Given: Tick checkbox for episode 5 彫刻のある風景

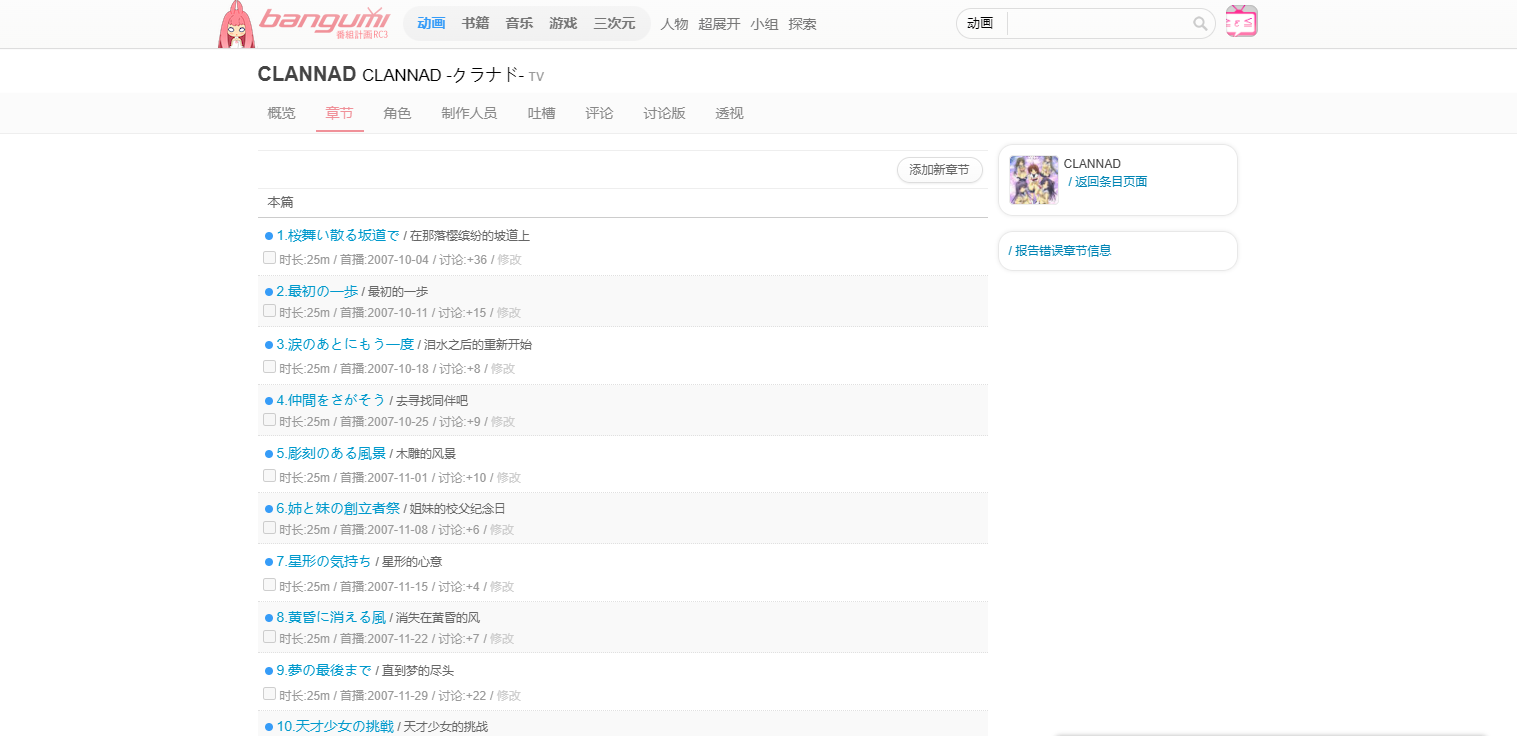Looking at the screenshot, I should [269, 476].
